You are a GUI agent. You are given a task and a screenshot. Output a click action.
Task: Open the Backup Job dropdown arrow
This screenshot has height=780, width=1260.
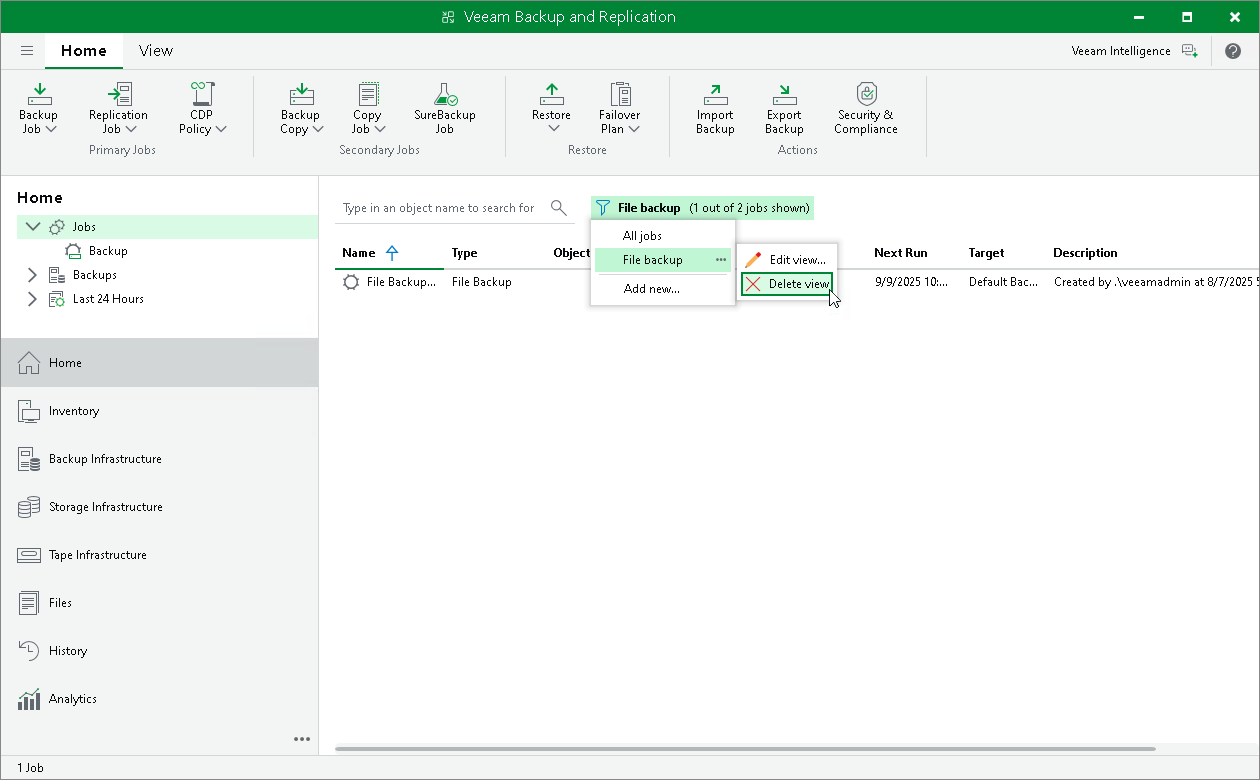(51, 129)
